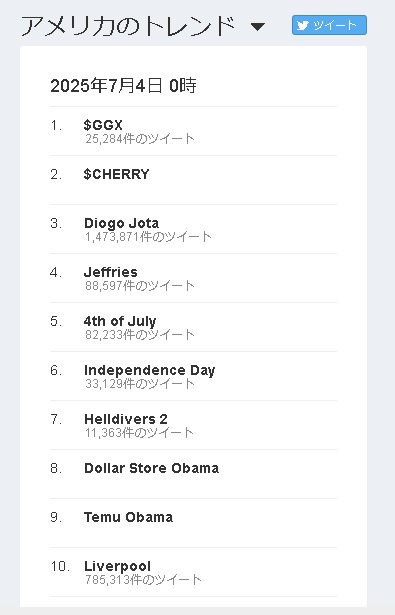Open the Liverpool trend link

(x=117, y=566)
